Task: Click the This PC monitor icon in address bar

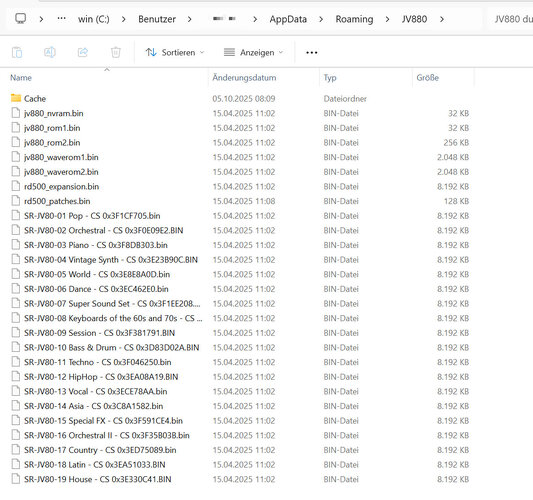Action: [21, 19]
